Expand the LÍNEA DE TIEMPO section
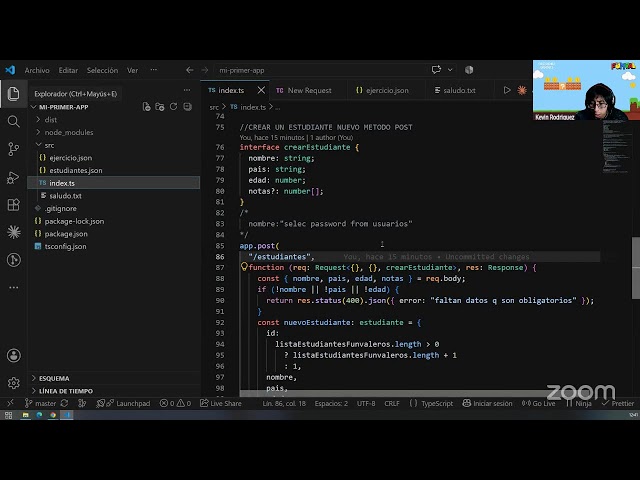The width and height of the screenshot is (640, 480). 66,391
